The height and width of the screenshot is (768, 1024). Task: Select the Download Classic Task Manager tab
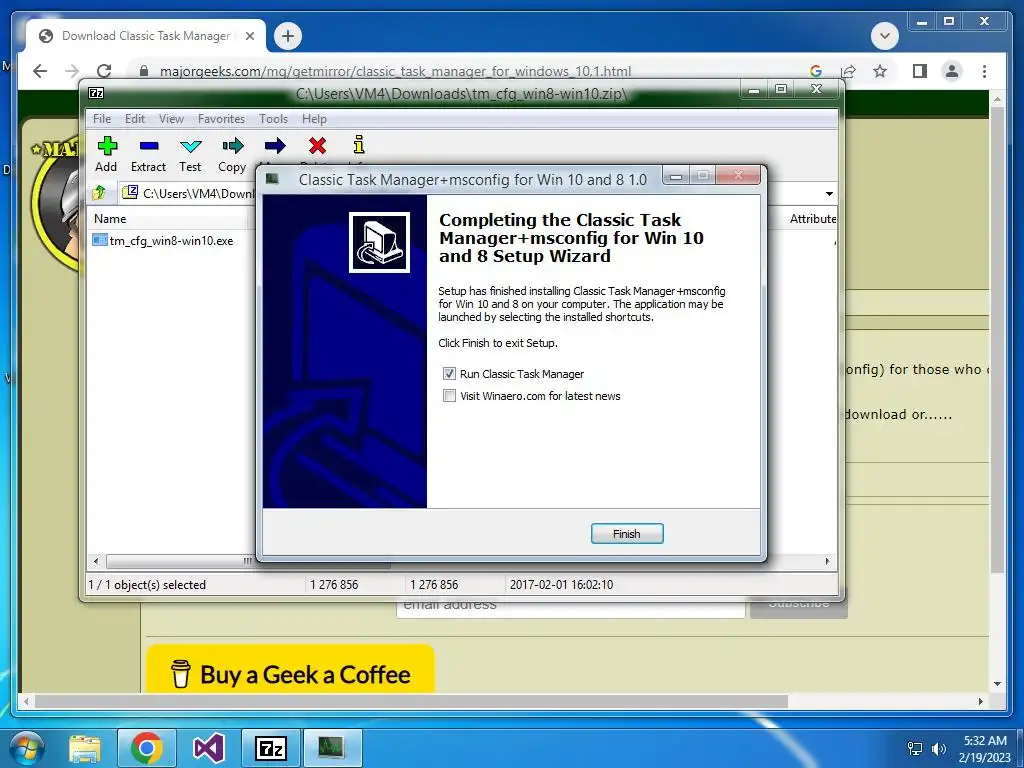pos(146,36)
